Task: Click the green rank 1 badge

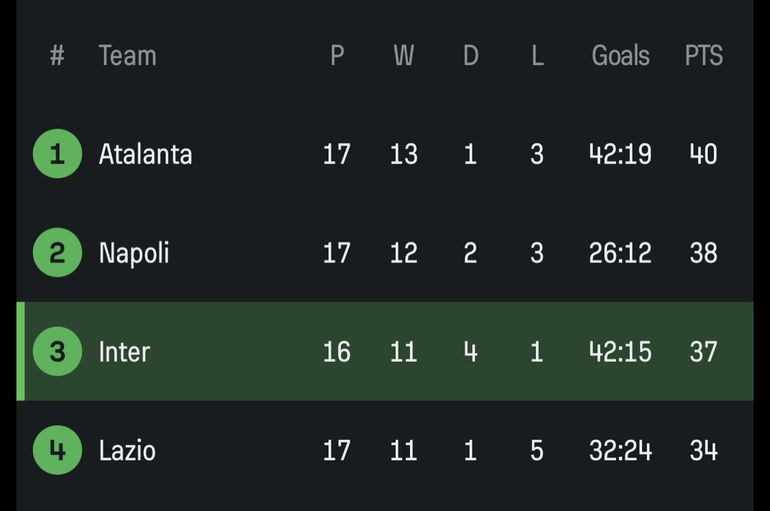Action: pos(57,154)
